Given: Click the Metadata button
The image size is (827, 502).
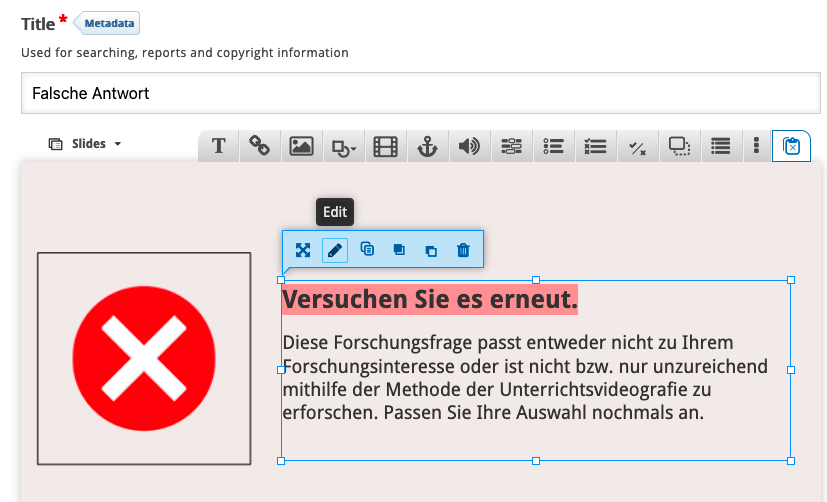Looking at the screenshot, I should tap(109, 23).
